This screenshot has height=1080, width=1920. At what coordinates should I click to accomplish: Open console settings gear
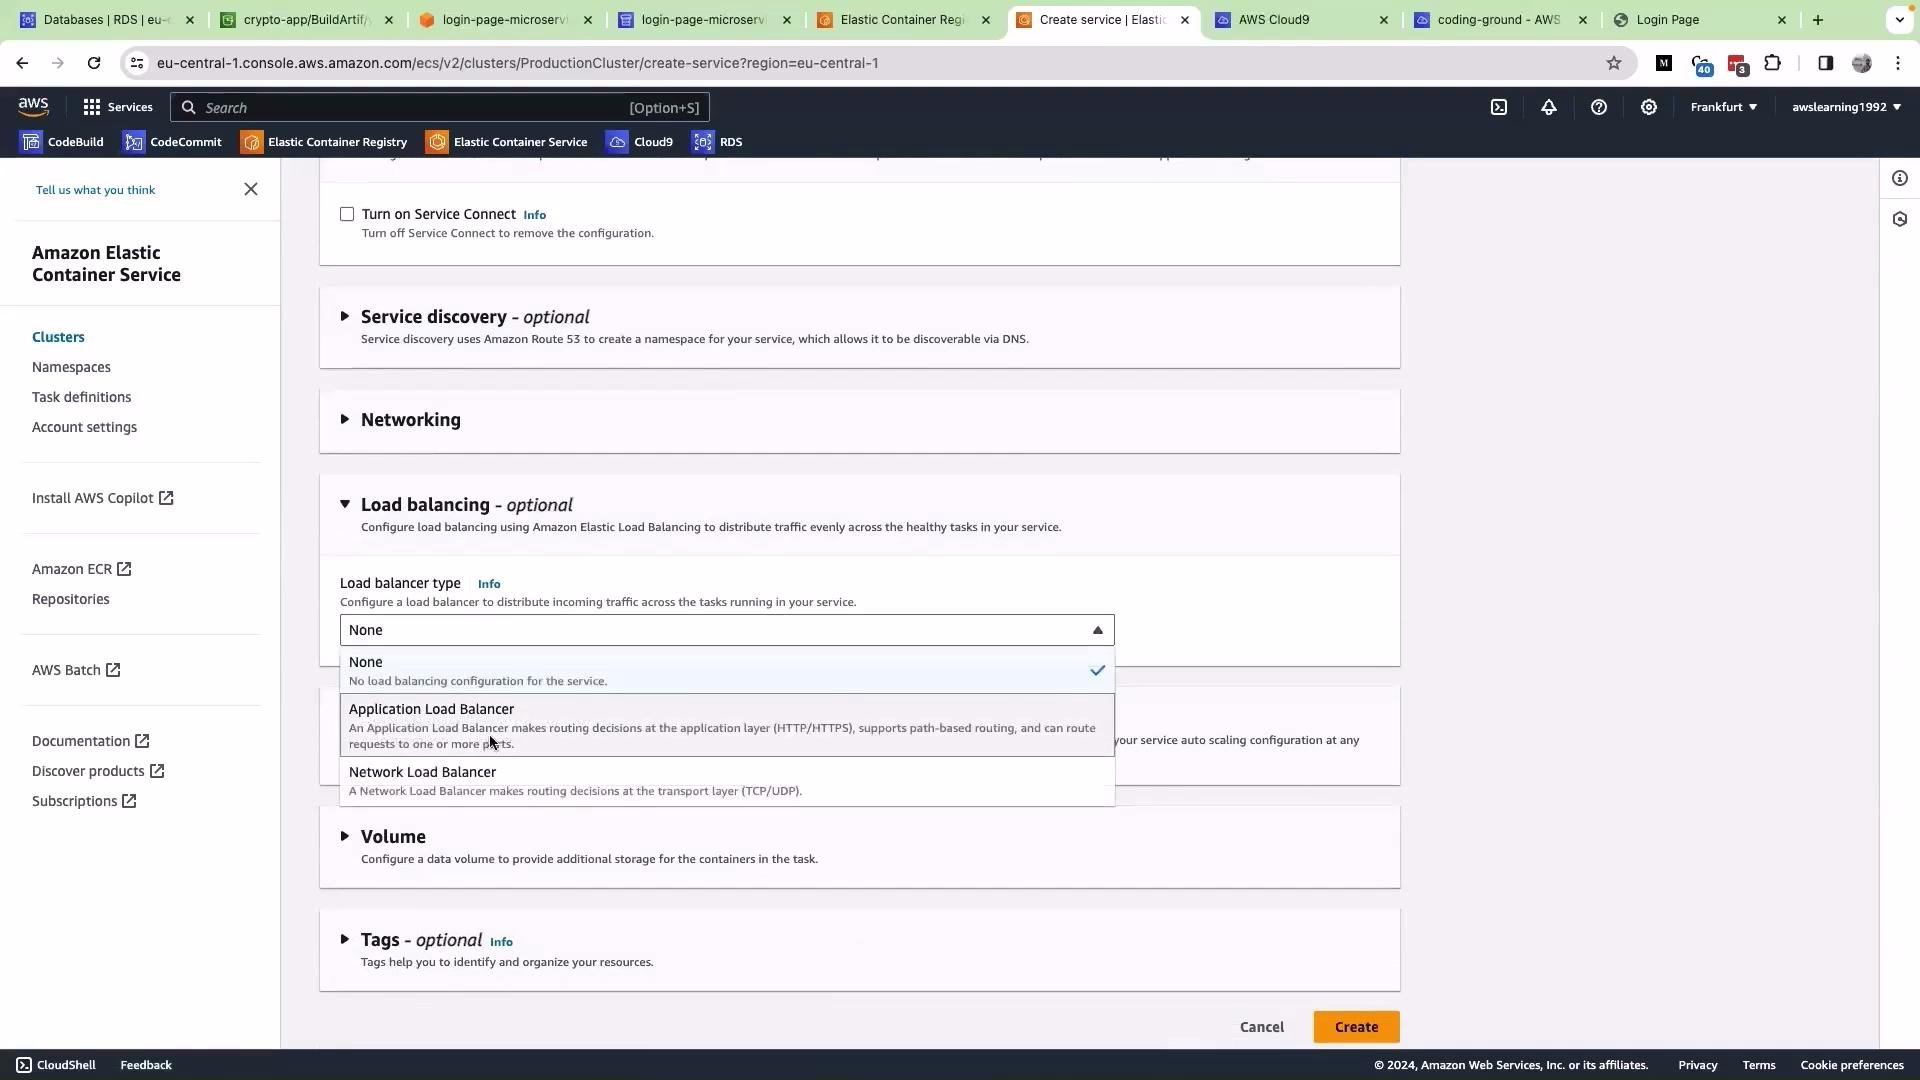1649,107
